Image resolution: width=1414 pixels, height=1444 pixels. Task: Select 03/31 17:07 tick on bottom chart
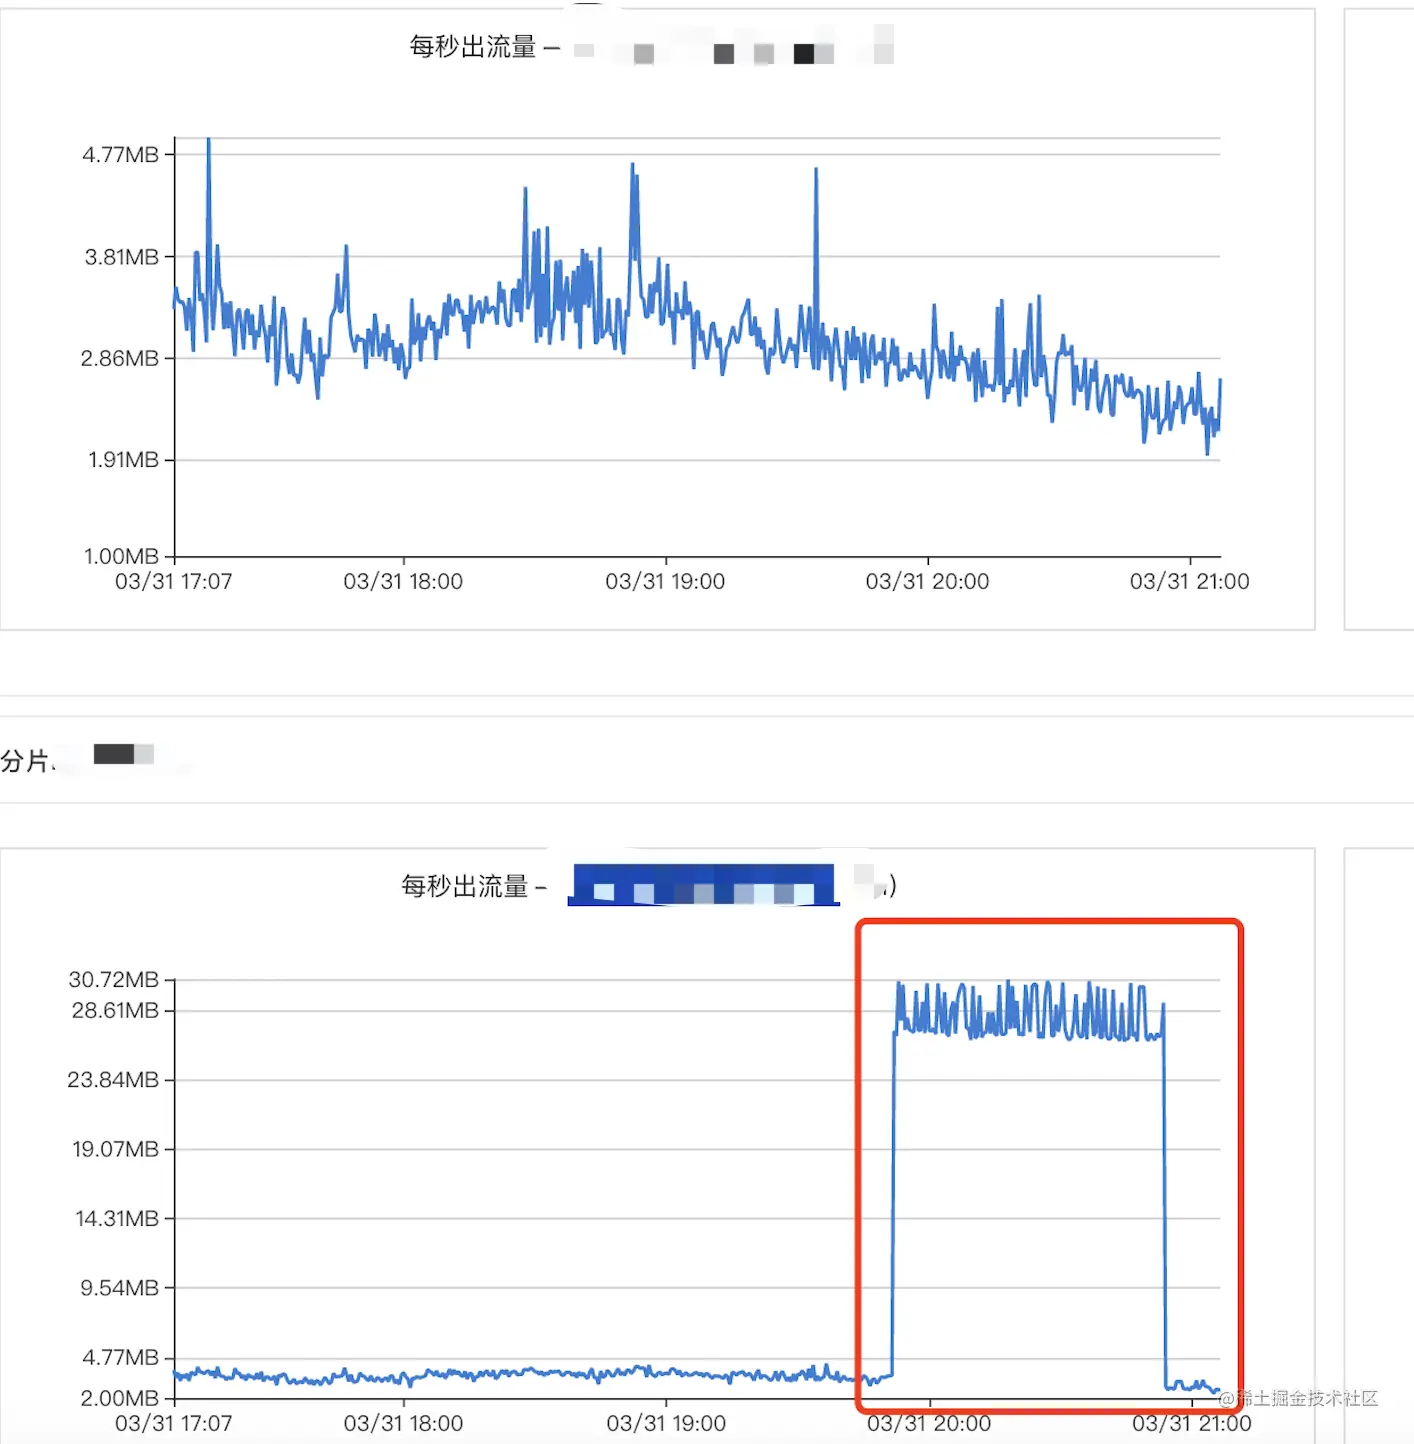174,1423
